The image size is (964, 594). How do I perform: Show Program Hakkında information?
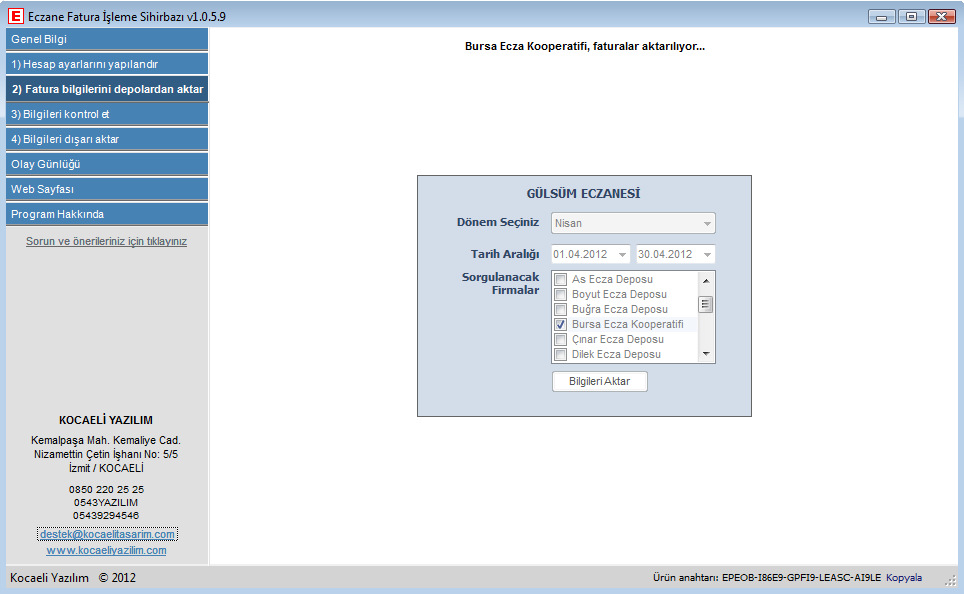[x=107, y=214]
